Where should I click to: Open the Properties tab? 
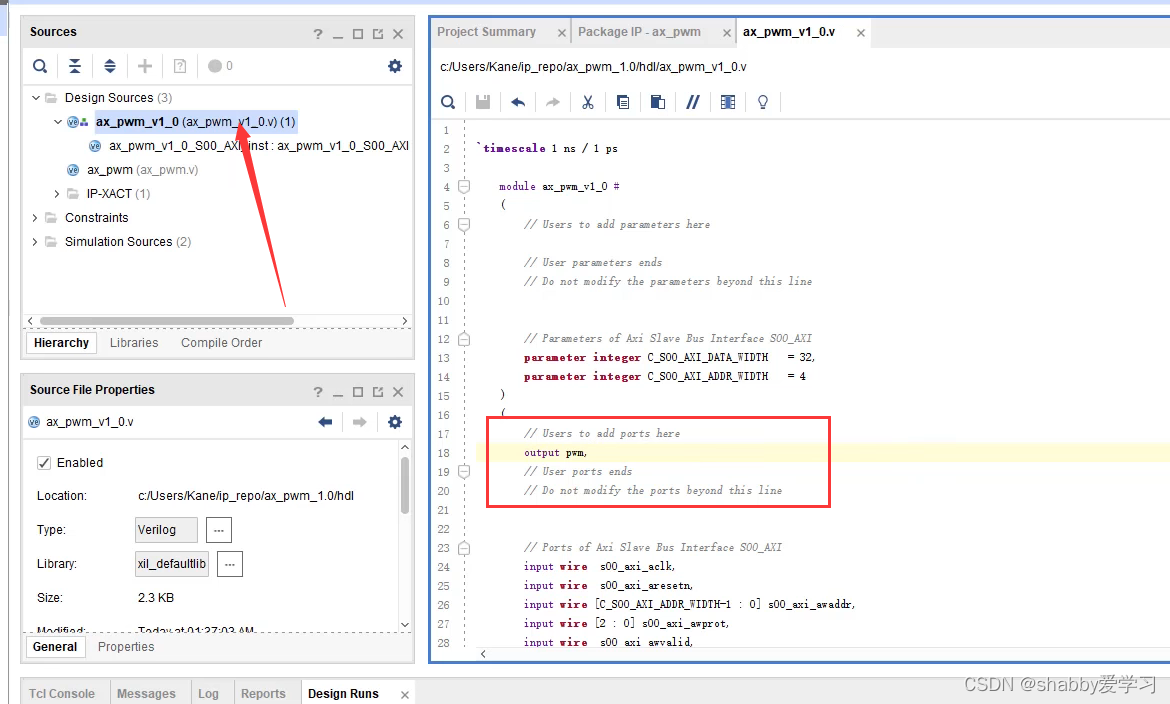[x=126, y=647]
